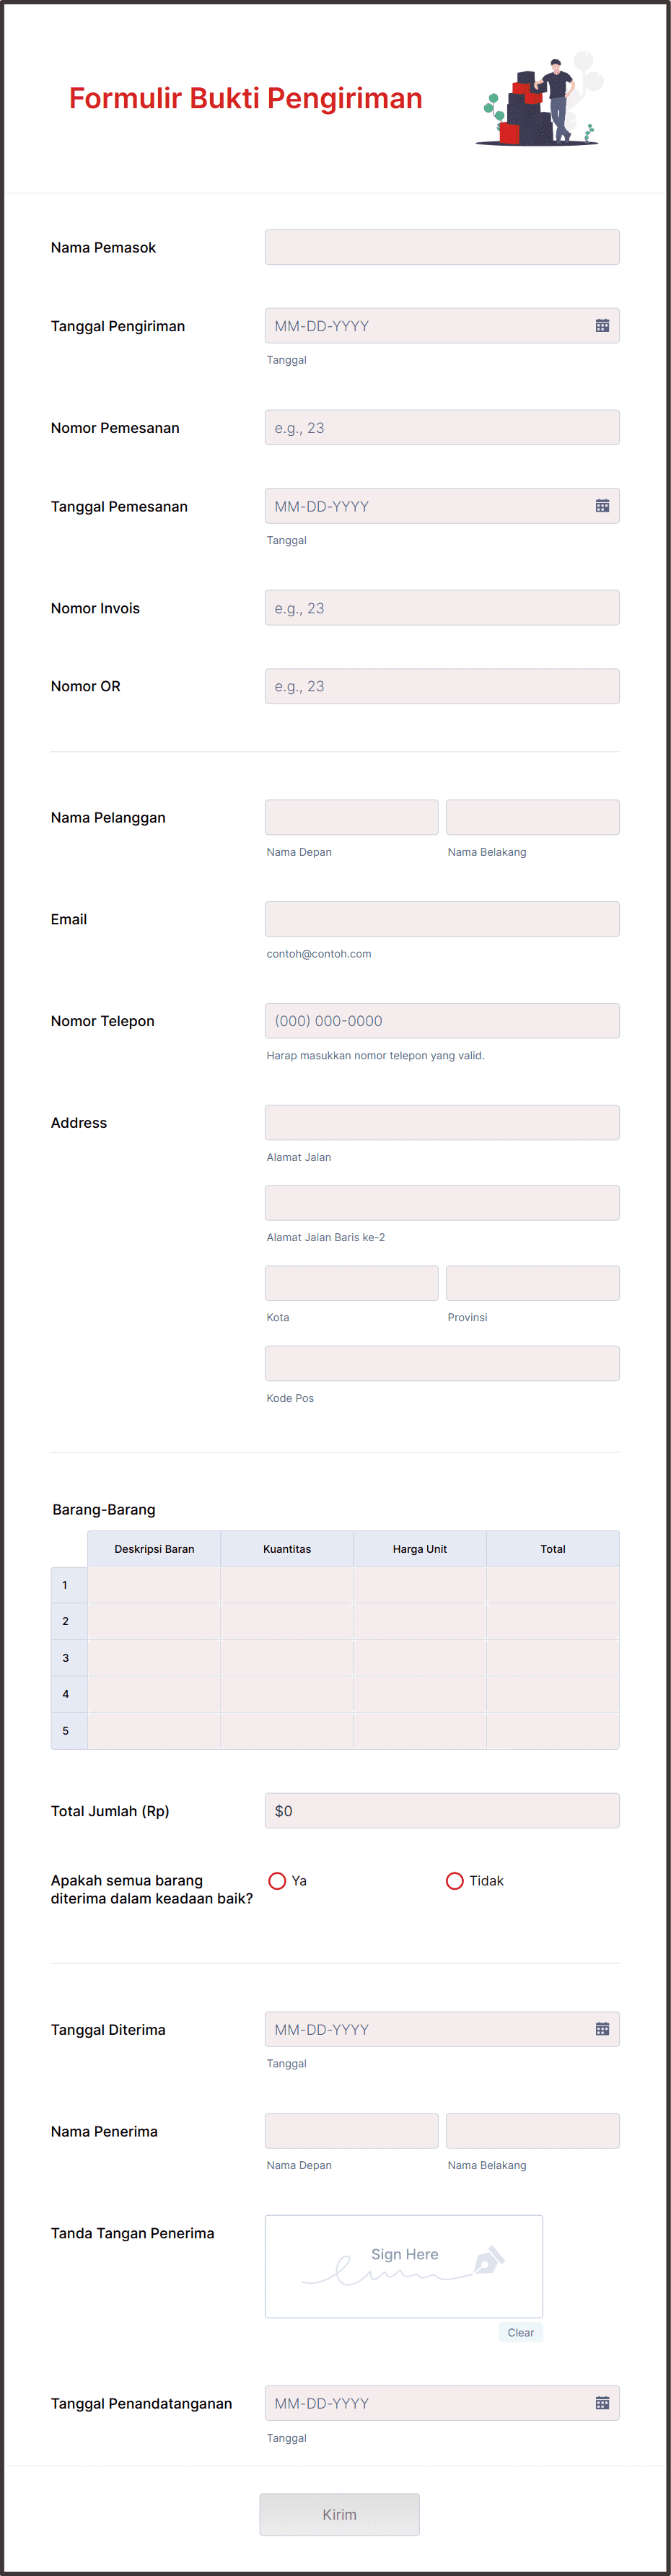Click 'Harap masukkan nomor telepon yang valid' hint

coord(375,1056)
